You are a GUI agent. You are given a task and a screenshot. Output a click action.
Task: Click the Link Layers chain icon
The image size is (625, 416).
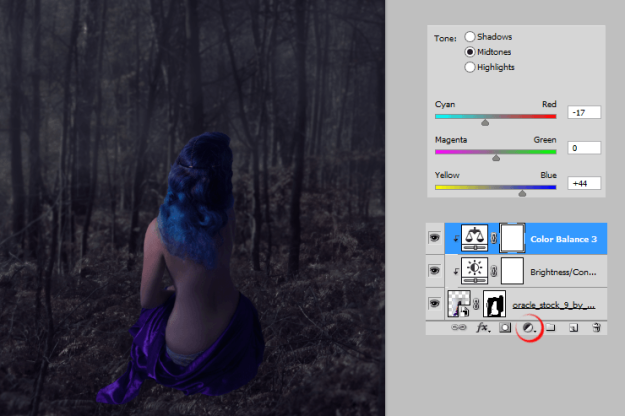coord(458,328)
